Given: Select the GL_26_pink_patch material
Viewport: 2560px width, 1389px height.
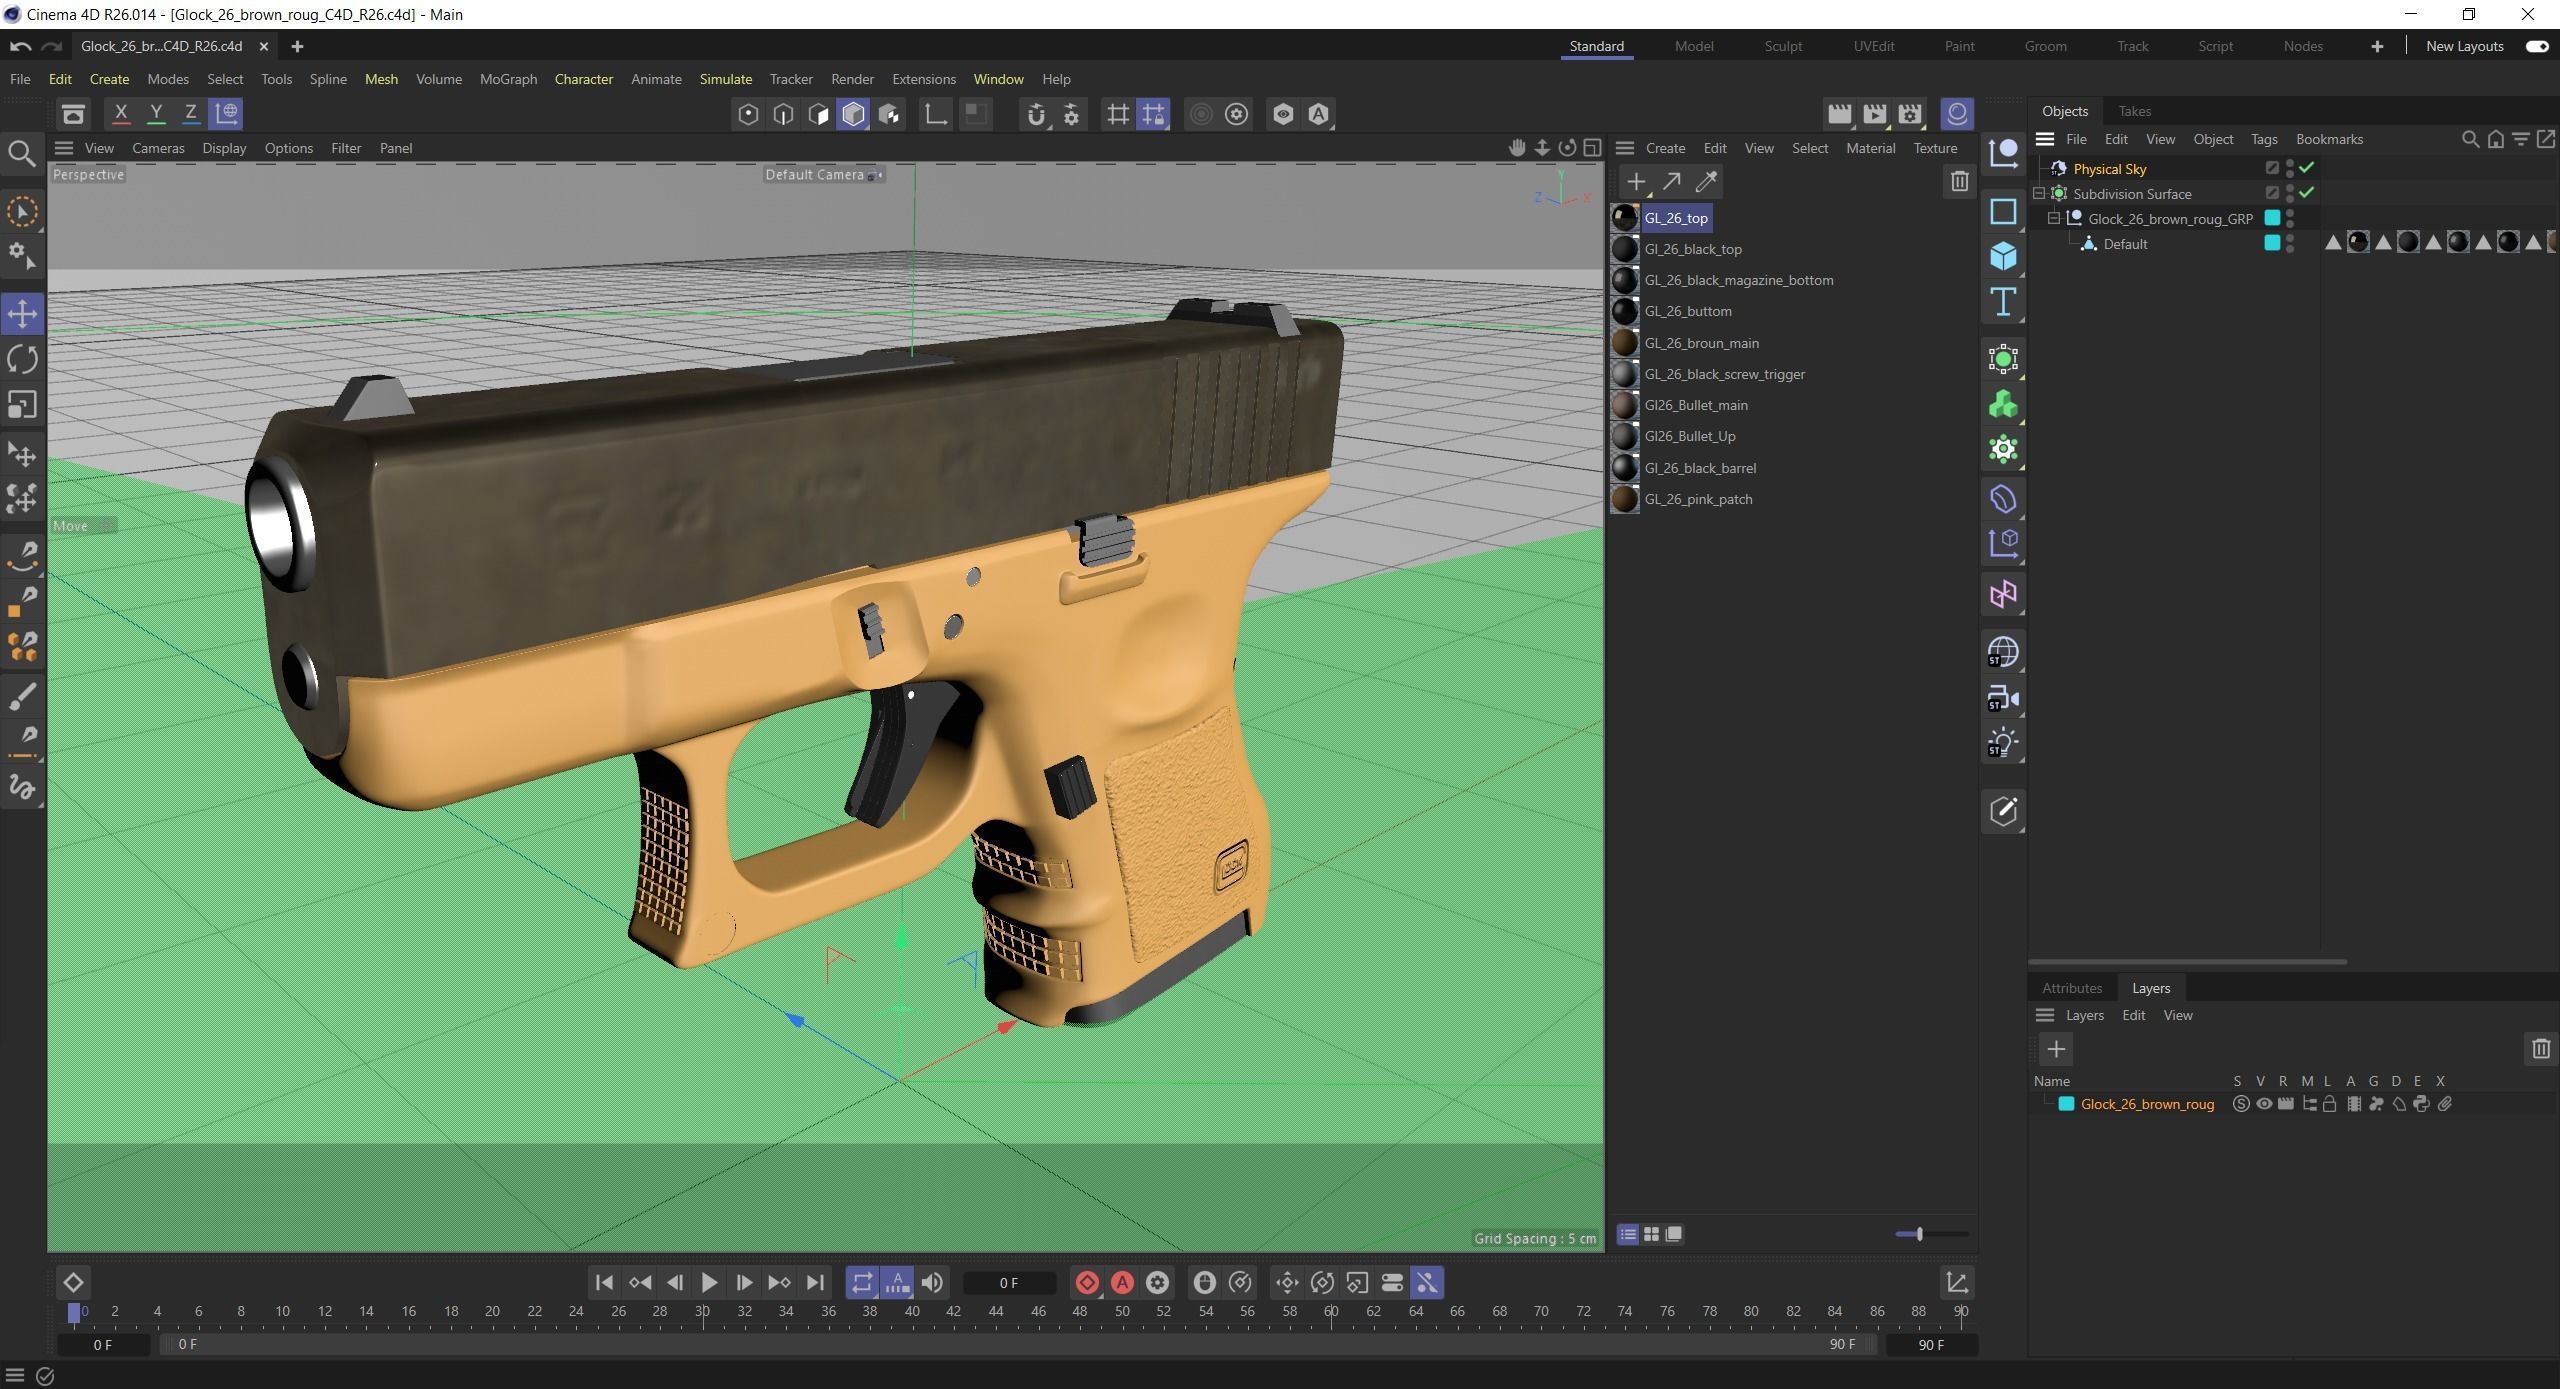Looking at the screenshot, I should tap(1698, 499).
